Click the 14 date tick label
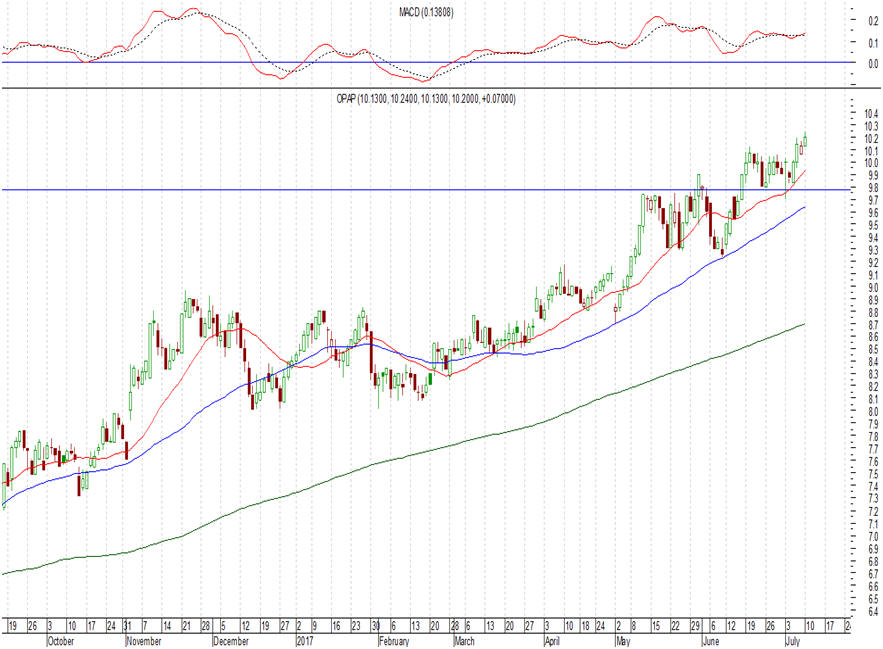Viewport: 883px width, 649px height. point(167,626)
